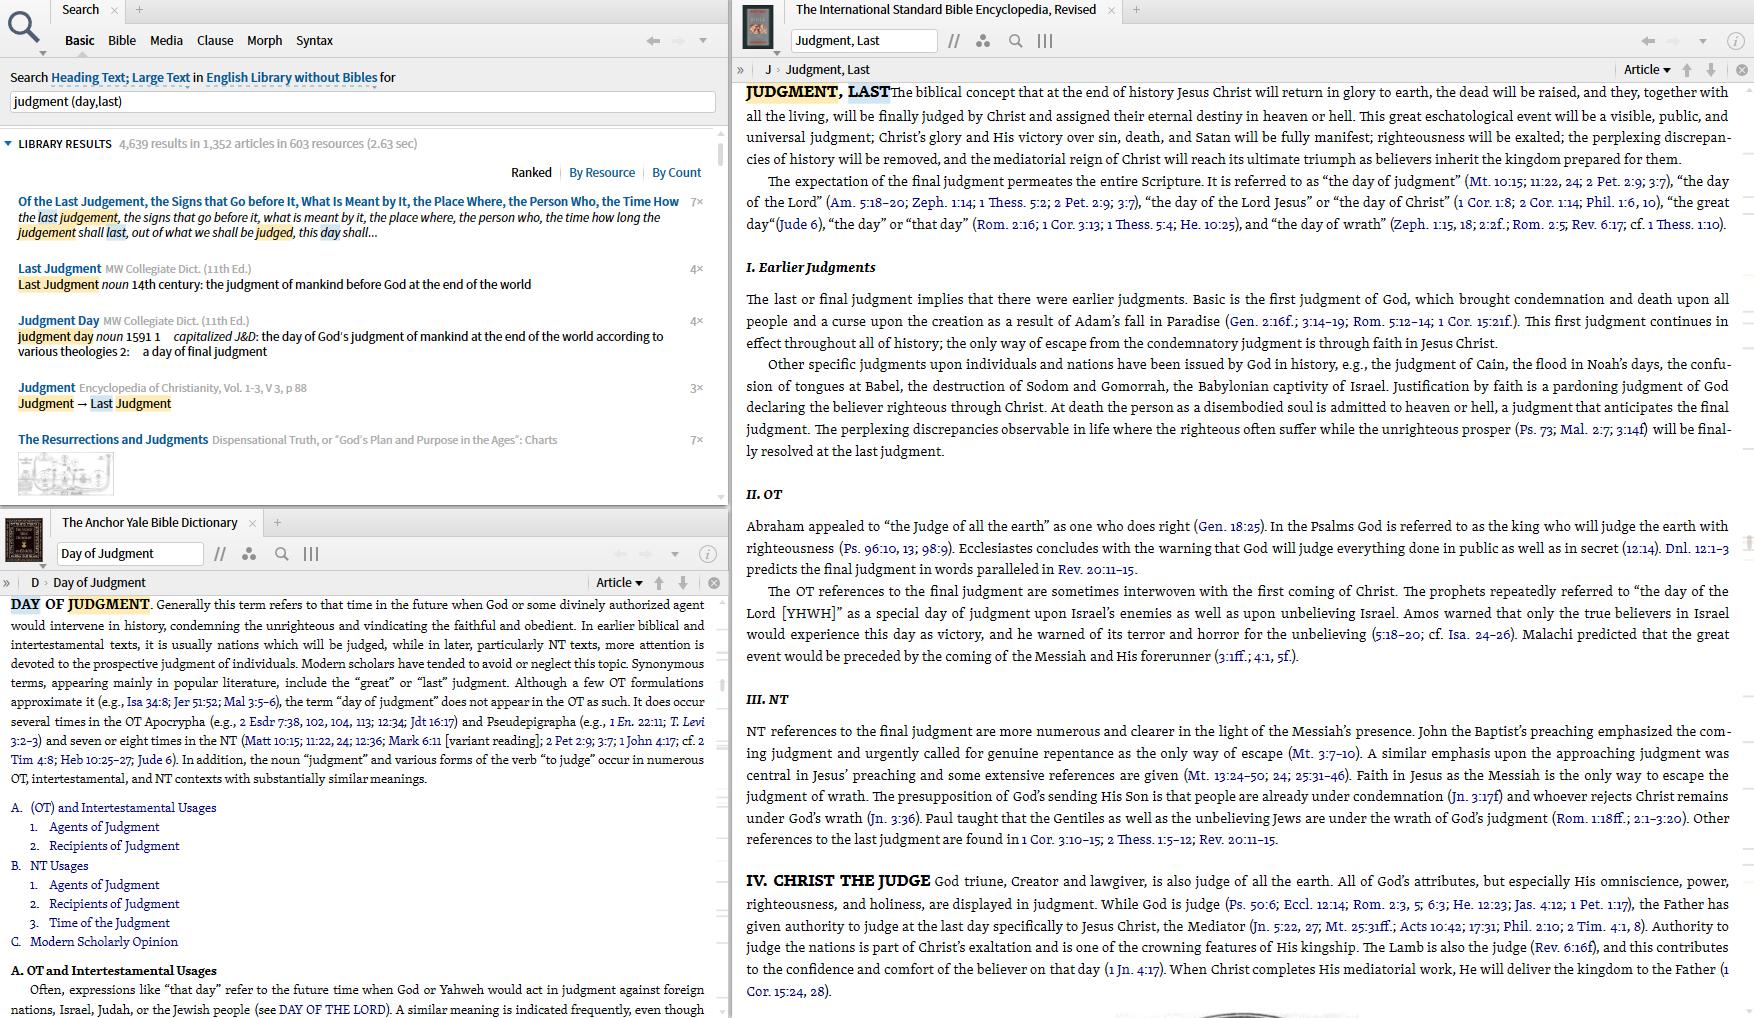Change 'Heading Text; Large Text' search fields
Viewport: 1754px width, 1018px height.
120,78
